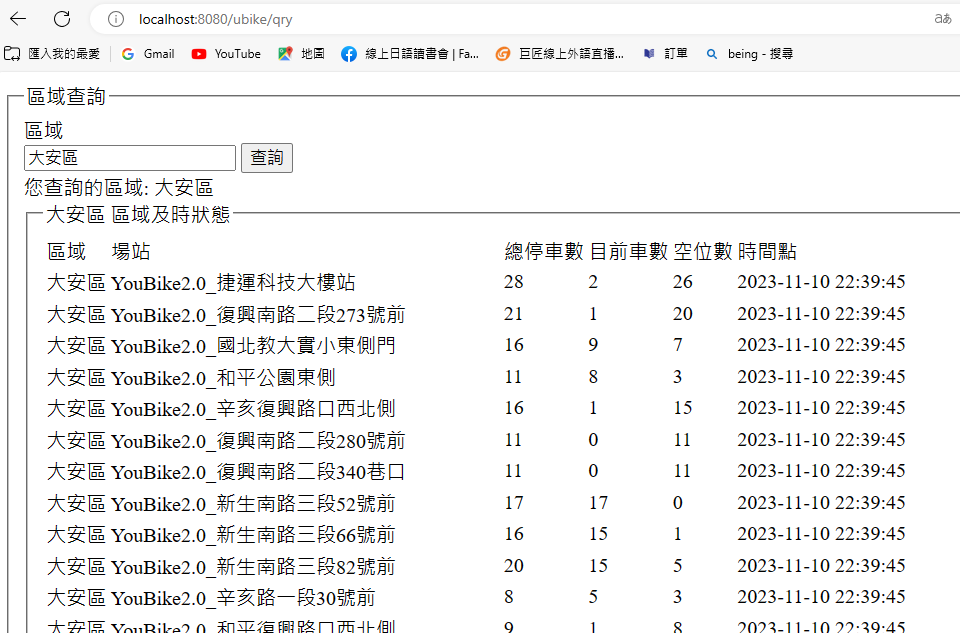Click timestamp in 新生南路三段66號前 row

[821, 534]
